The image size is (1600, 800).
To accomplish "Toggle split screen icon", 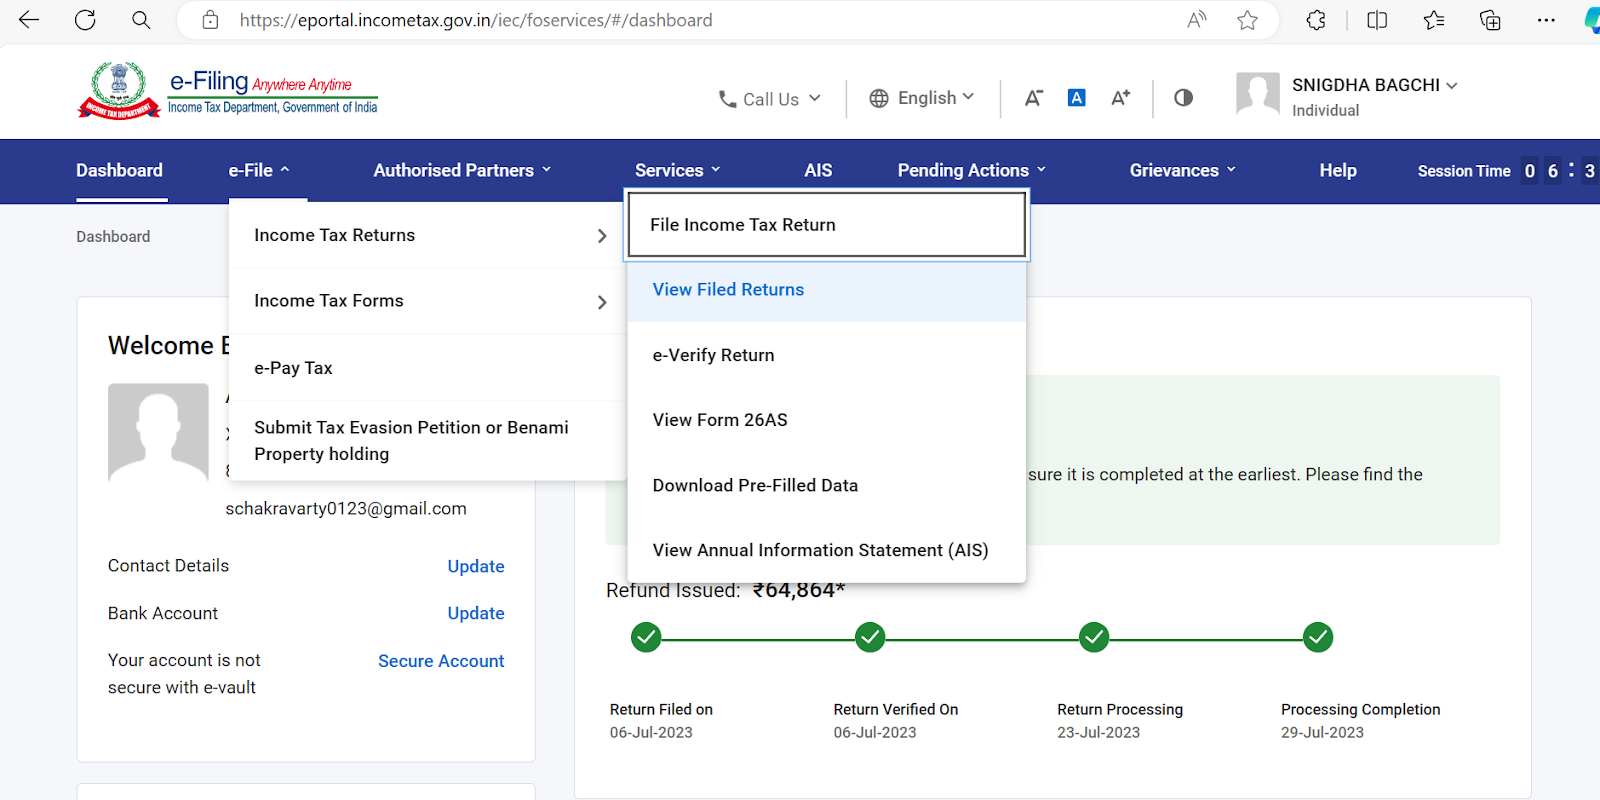I will click(x=1377, y=20).
